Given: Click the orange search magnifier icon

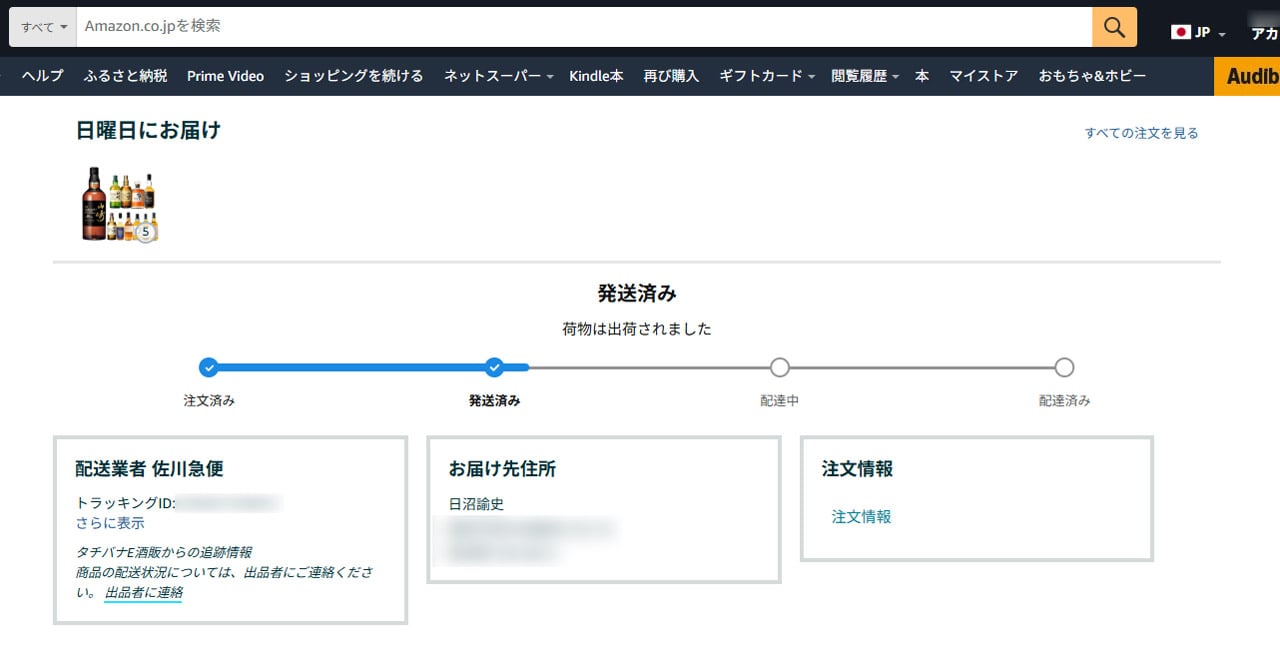Looking at the screenshot, I should [1113, 25].
